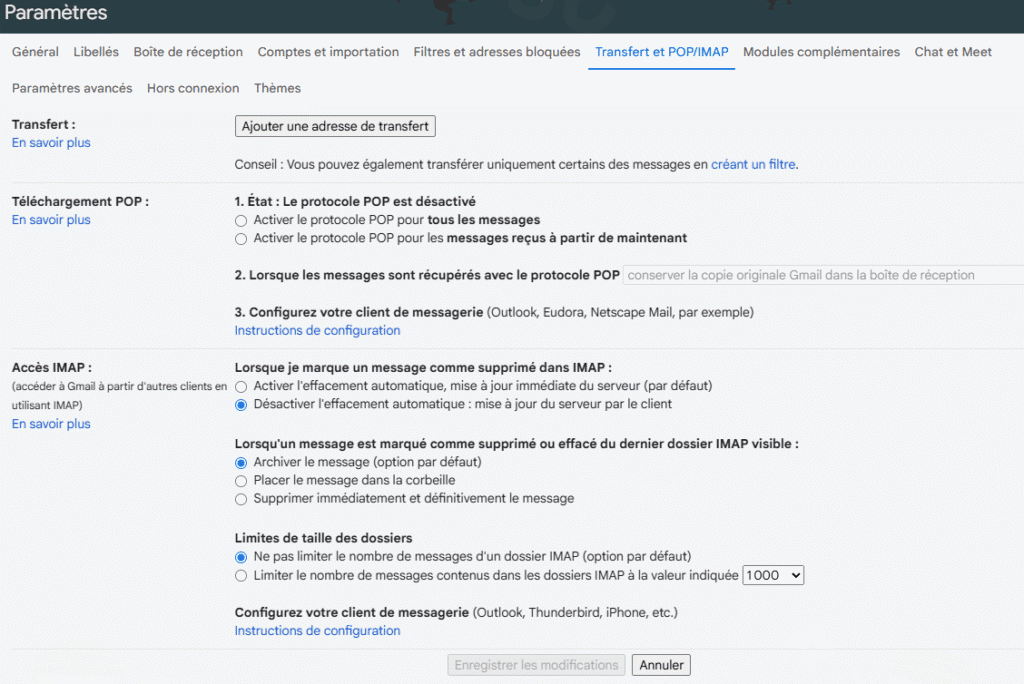Choose Placer le message dans la corbeille
The height and width of the screenshot is (684, 1024).
click(x=241, y=481)
